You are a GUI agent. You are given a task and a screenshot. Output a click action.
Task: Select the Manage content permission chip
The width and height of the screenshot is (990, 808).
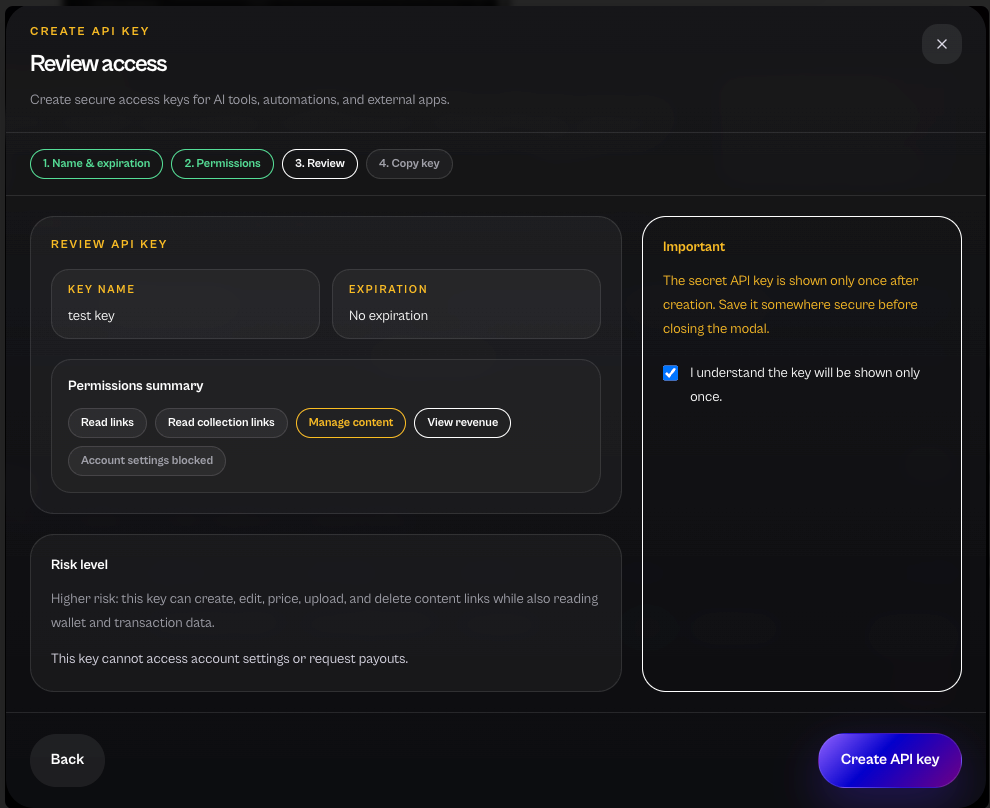coord(350,422)
